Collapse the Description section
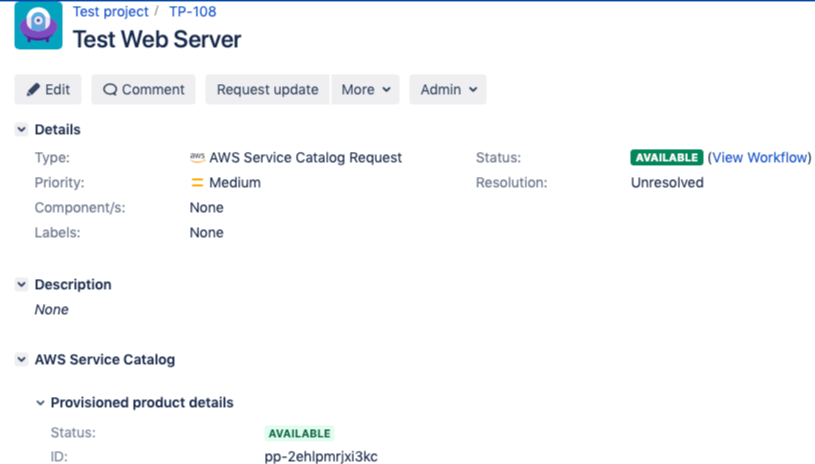Image resolution: width=815 pixels, height=464 pixels. click(x=21, y=284)
